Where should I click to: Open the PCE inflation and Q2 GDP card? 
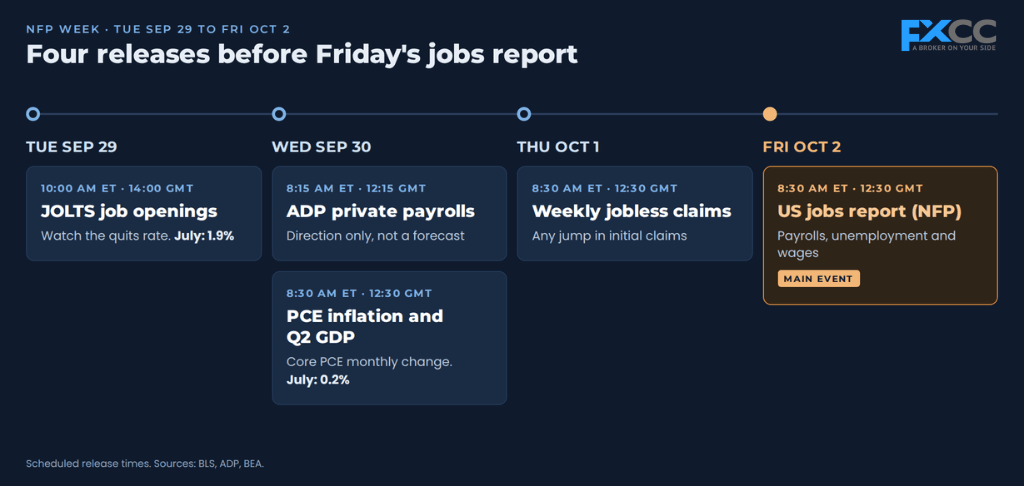click(389, 338)
